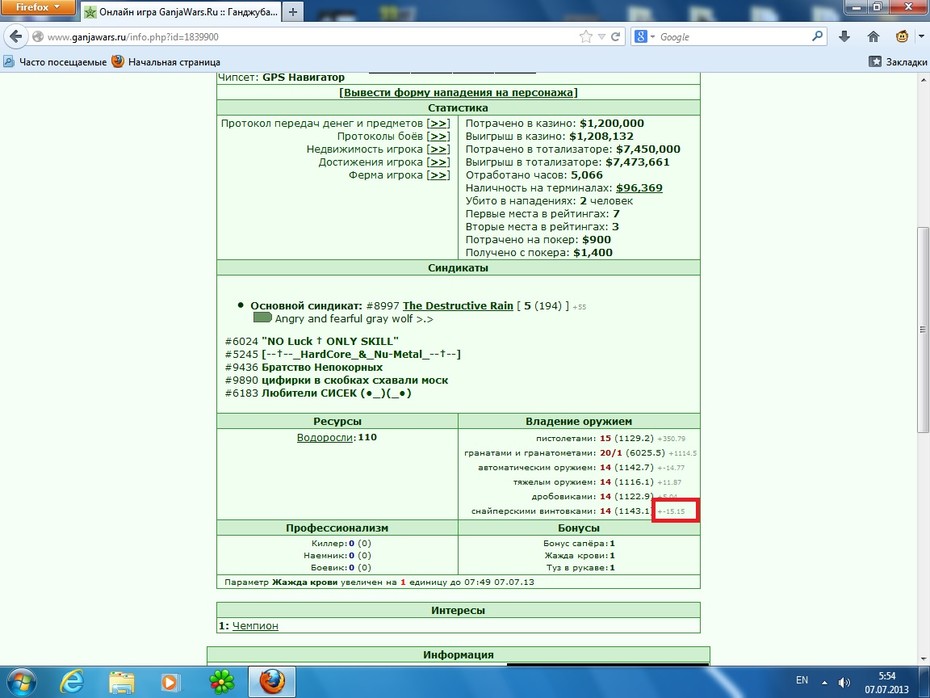Open the monkey face add-on icon
The height and width of the screenshot is (698, 930).
click(x=902, y=37)
